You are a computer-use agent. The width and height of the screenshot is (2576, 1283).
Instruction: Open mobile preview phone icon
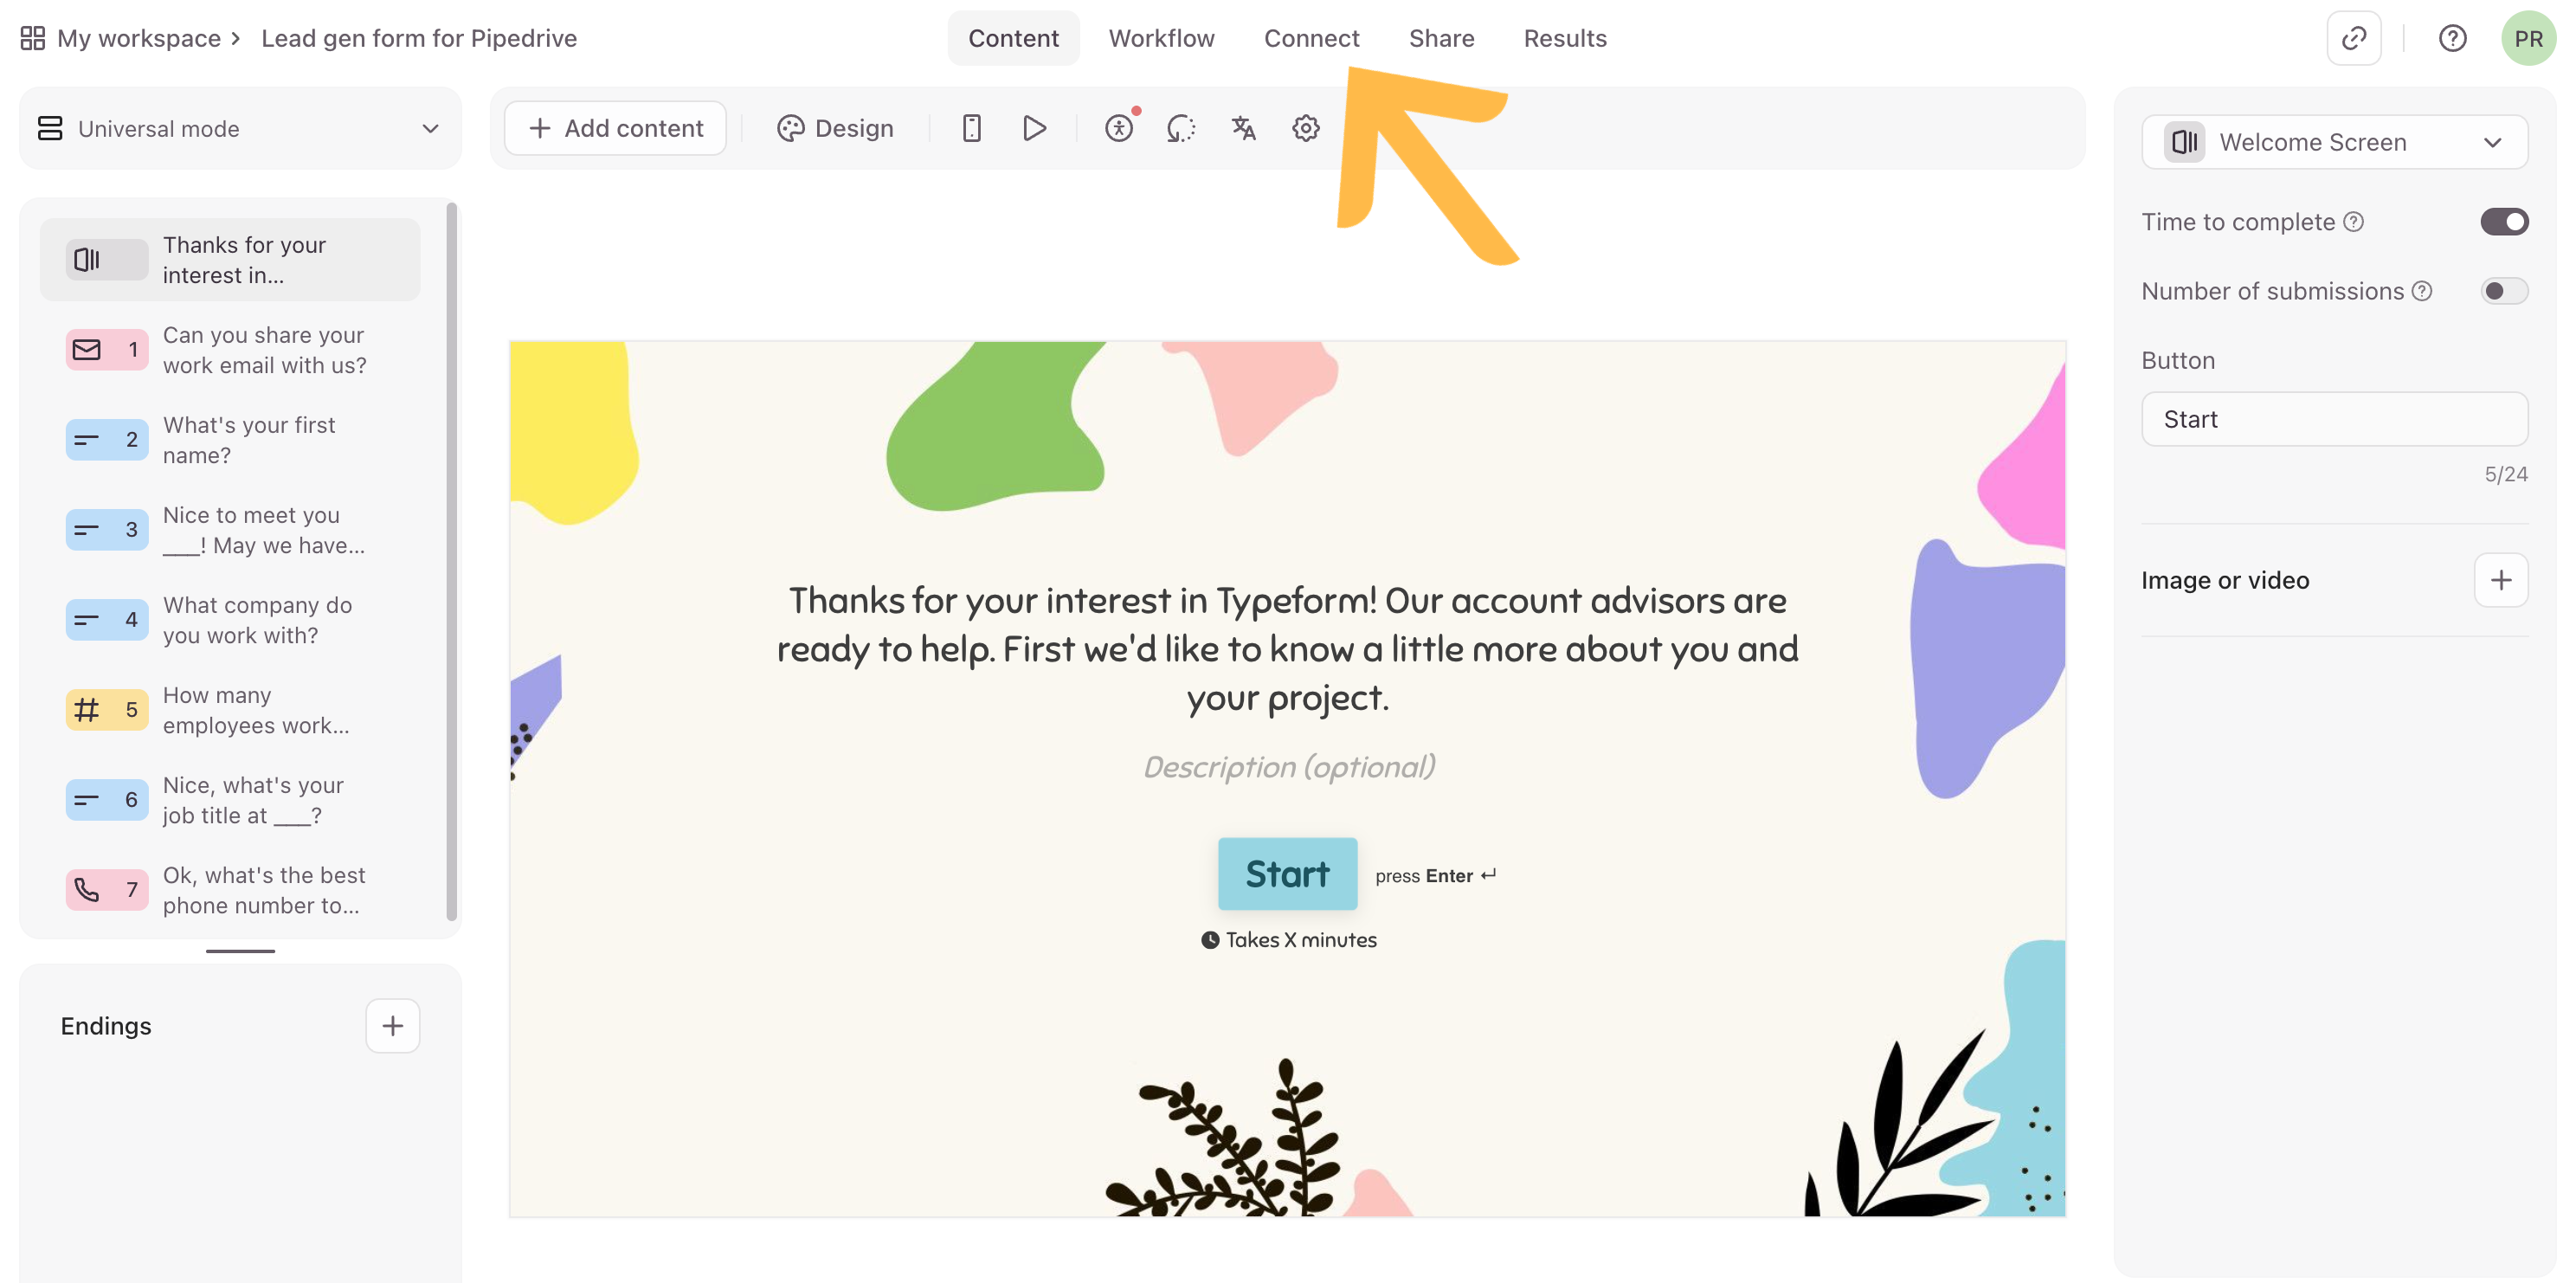click(x=971, y=128)
